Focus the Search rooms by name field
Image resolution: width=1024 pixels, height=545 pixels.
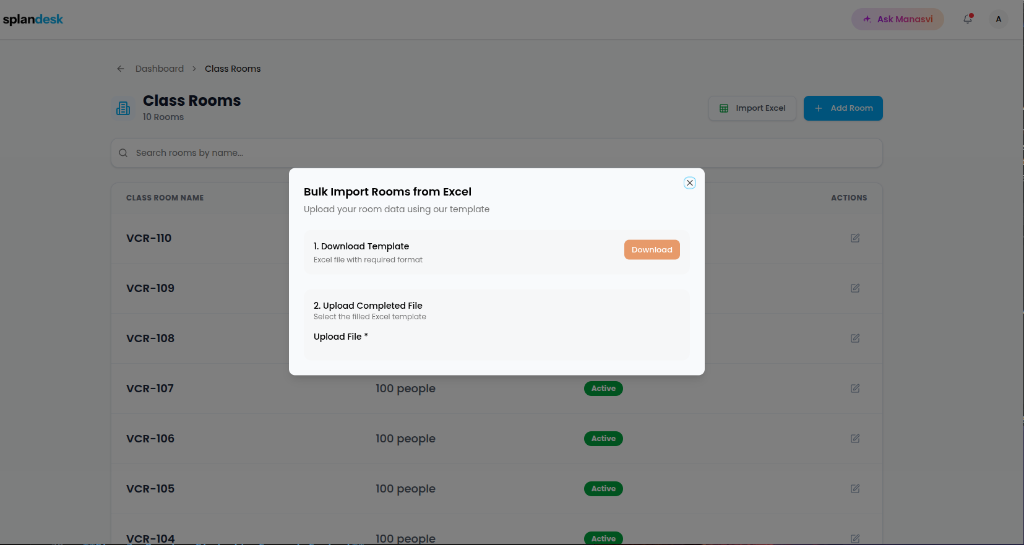coord(496,153)
